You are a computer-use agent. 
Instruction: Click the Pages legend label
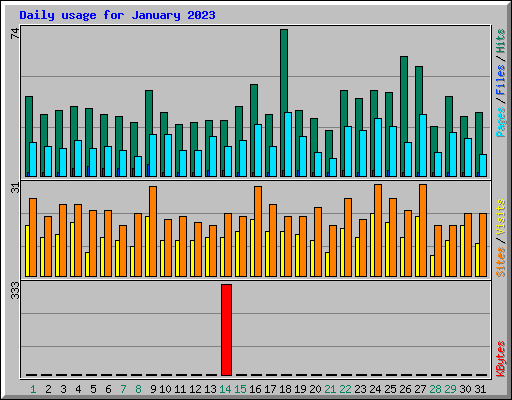(x=500, y=122)
